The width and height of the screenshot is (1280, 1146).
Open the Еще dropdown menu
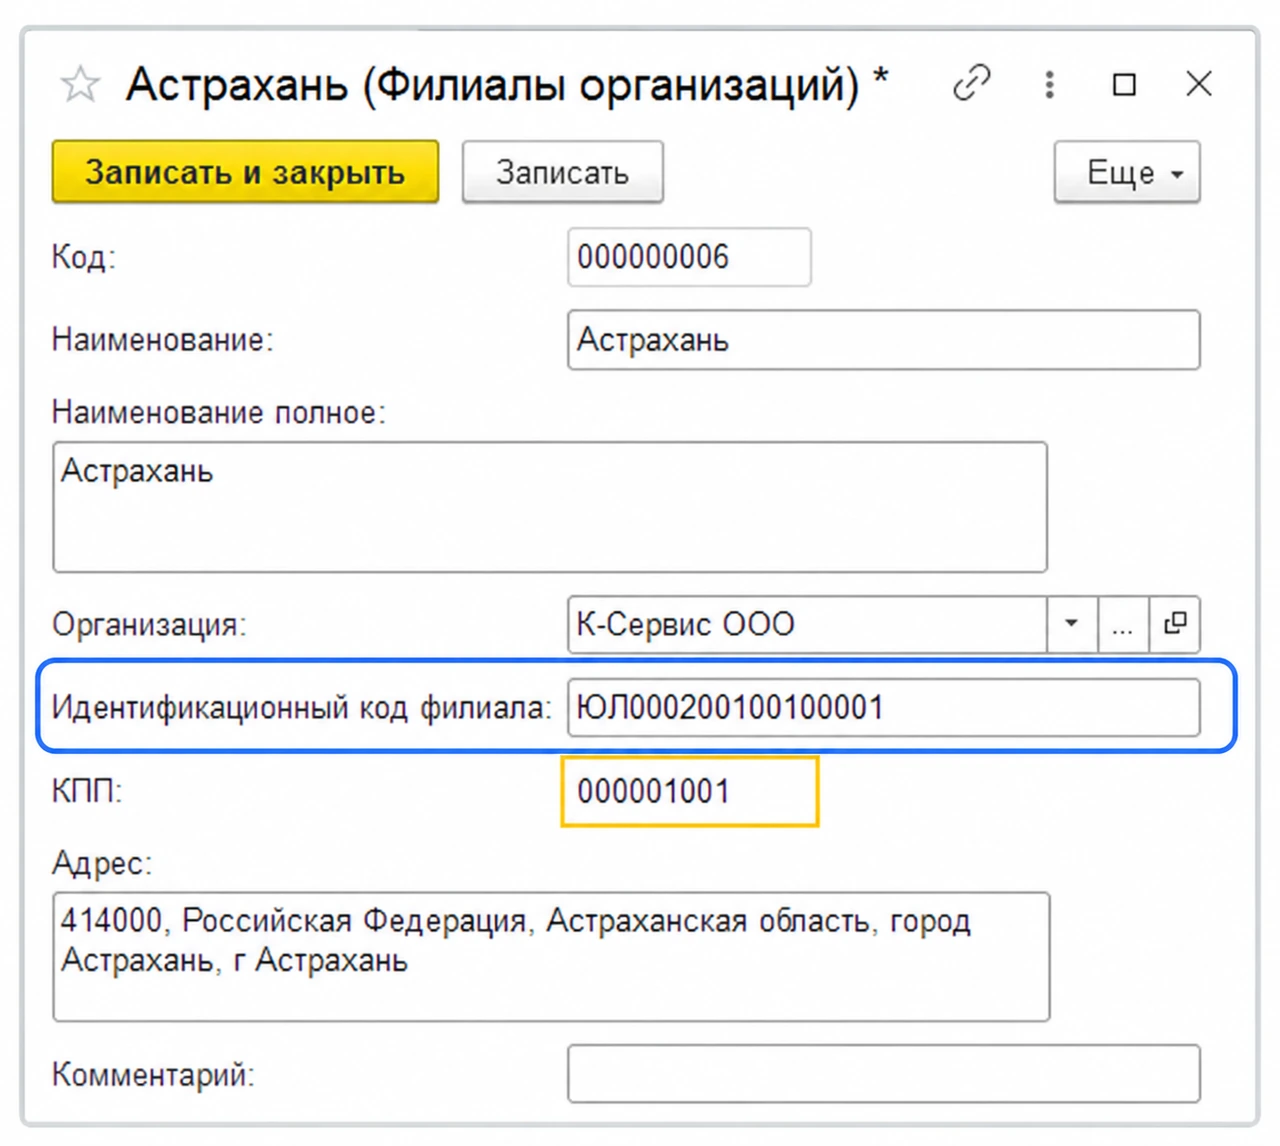coord(1127,172)
